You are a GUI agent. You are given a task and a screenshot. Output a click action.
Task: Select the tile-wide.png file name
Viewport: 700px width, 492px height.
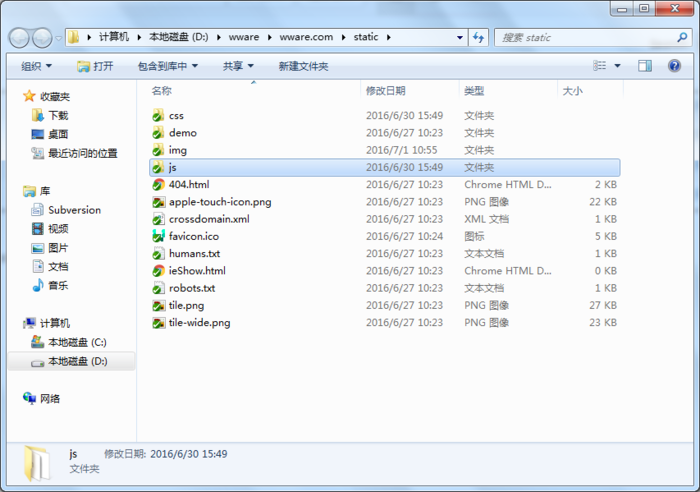tap(200, 323)
